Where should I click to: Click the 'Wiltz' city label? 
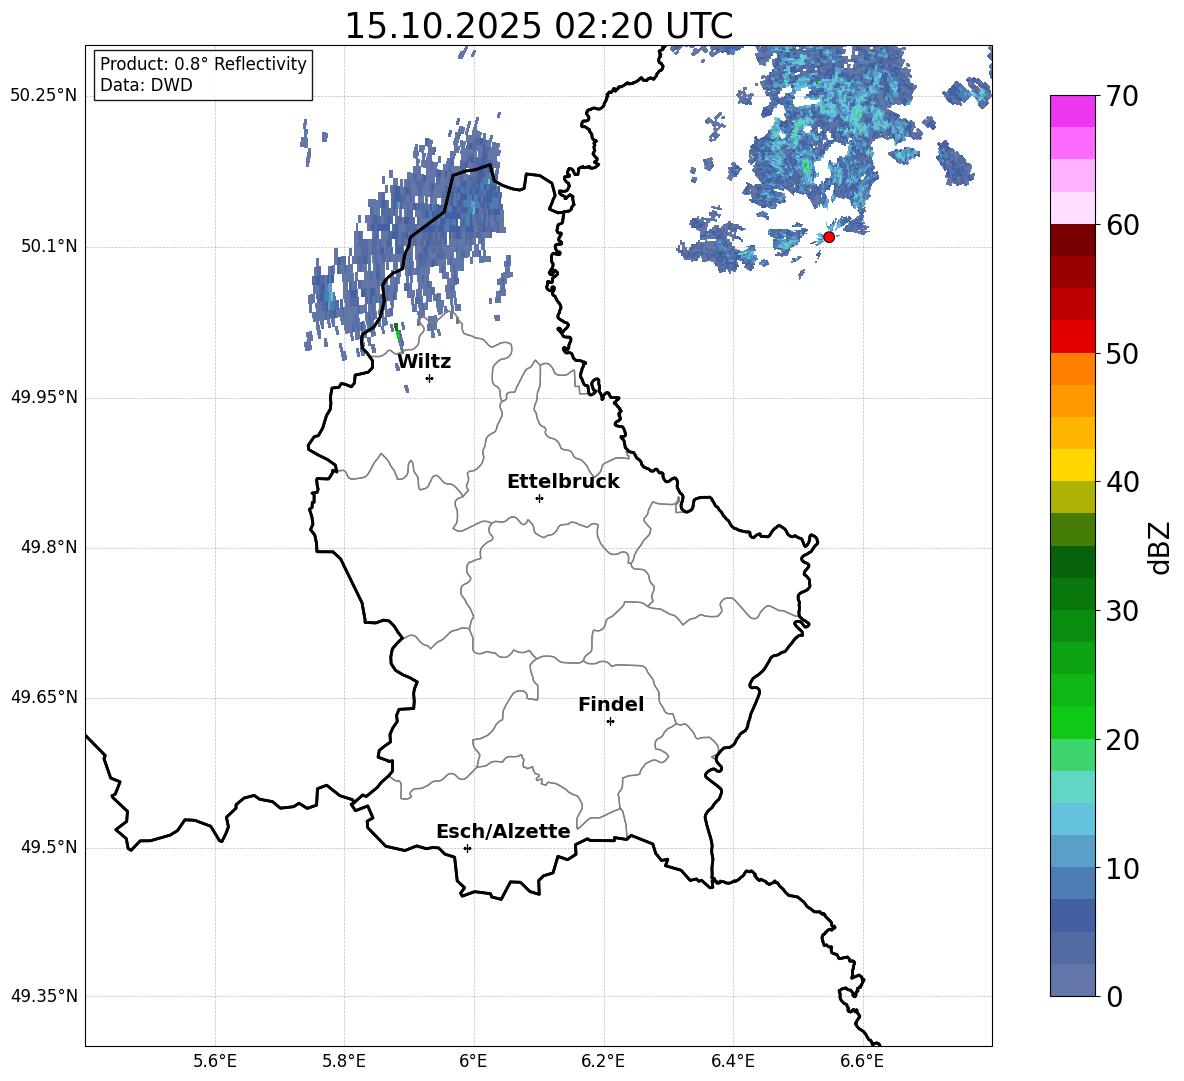click(x=424, y=362)
